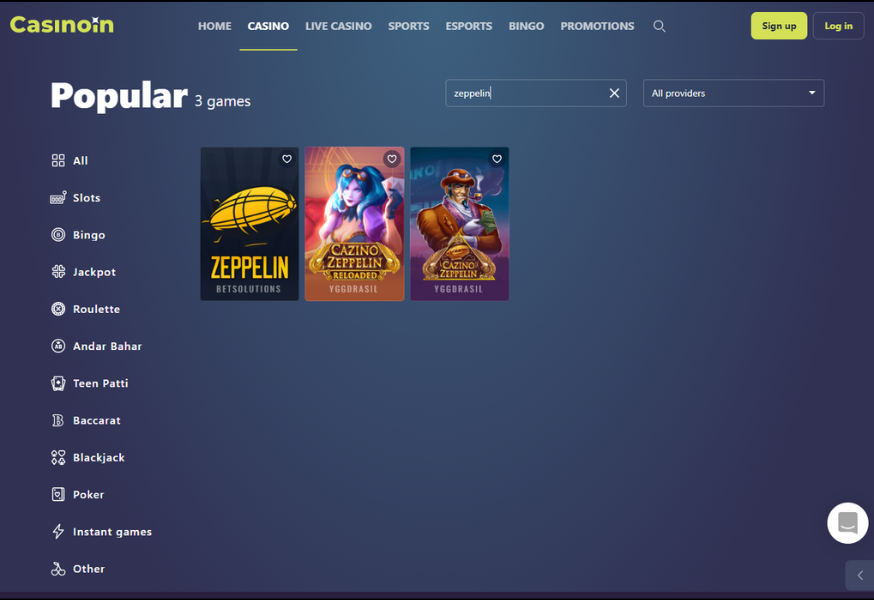Click the search magnifier icon in navbar

[x=659, y=26]
